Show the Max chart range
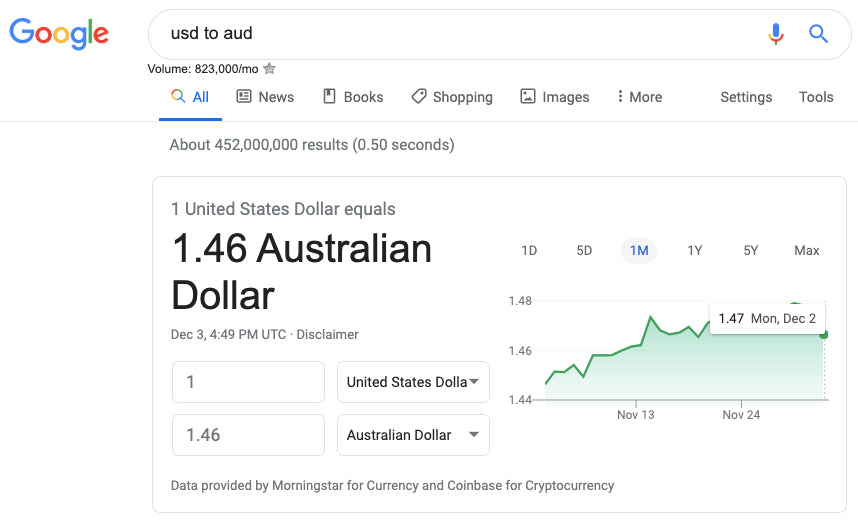 806,250
